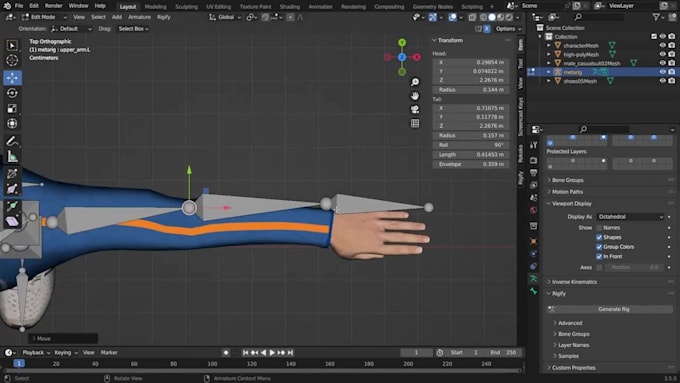Open the Display As Octahedral dropdown

(631, 216)
